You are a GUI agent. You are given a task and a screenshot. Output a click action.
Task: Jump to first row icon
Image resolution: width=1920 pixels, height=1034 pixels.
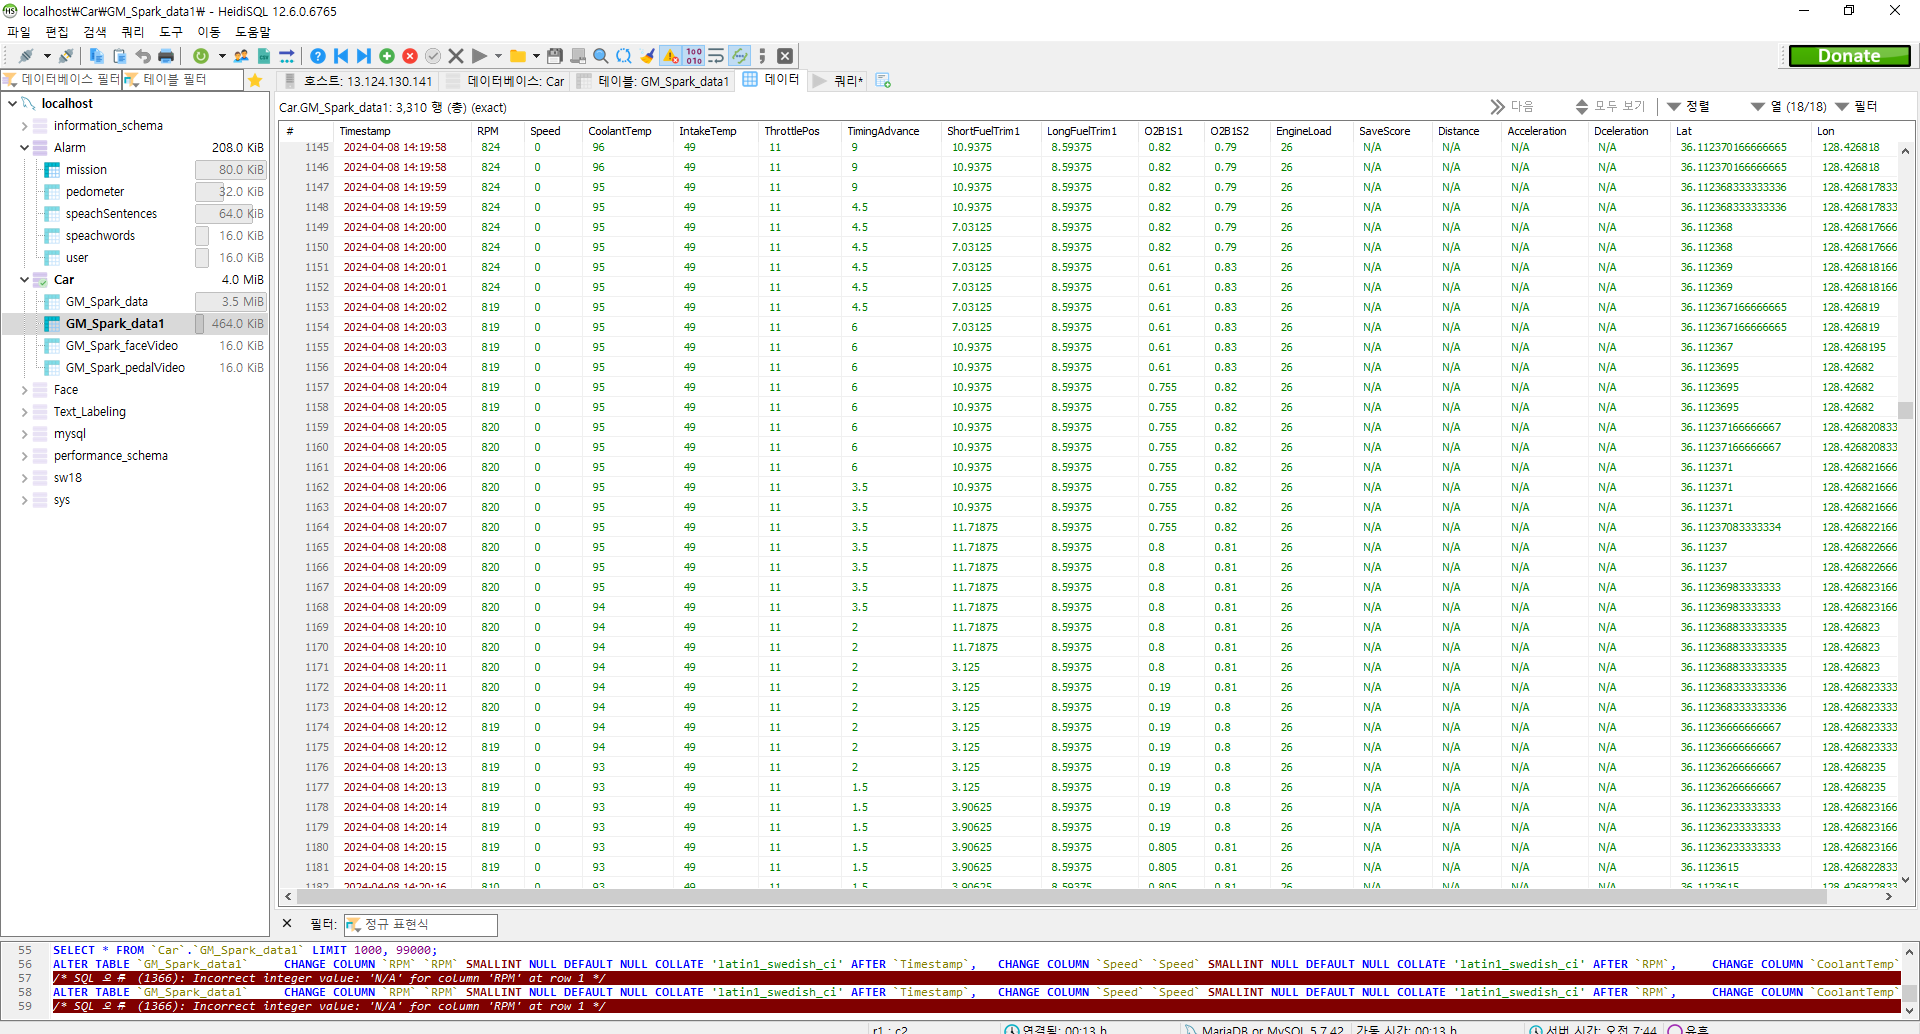click(x=341, y=56)
